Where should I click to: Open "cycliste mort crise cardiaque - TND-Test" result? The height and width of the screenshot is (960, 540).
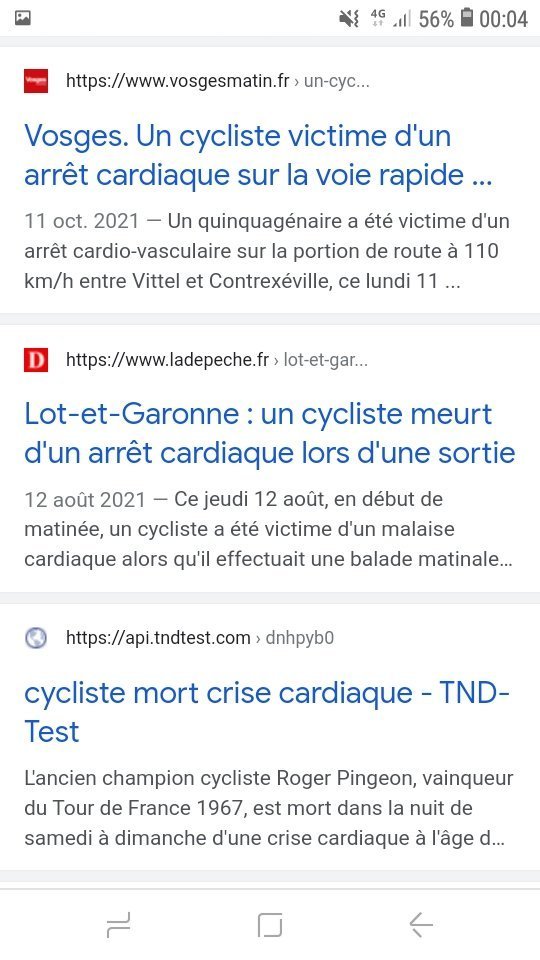[267, 712]
